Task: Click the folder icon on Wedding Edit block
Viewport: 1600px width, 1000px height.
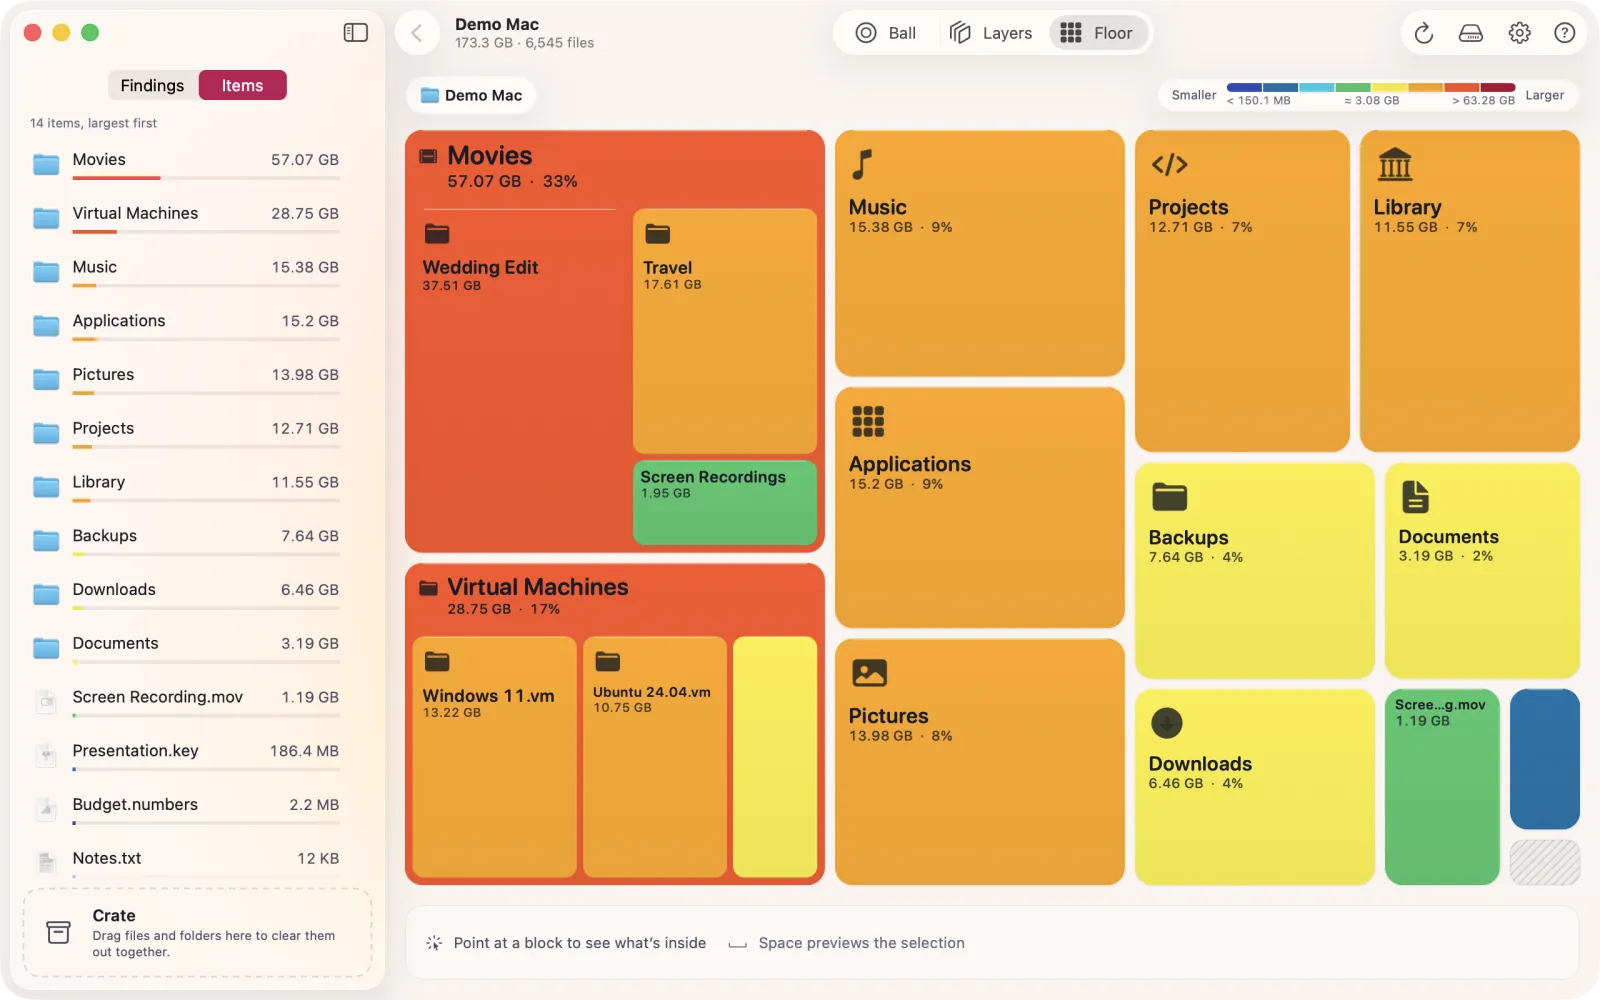Action: [437, 234]
